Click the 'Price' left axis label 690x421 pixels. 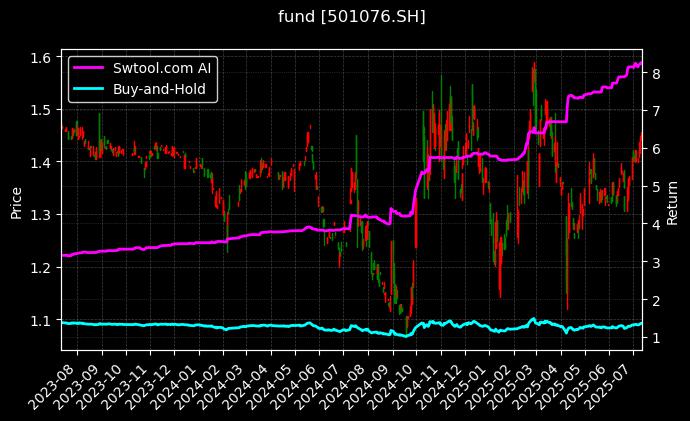(x=16, y=200)
